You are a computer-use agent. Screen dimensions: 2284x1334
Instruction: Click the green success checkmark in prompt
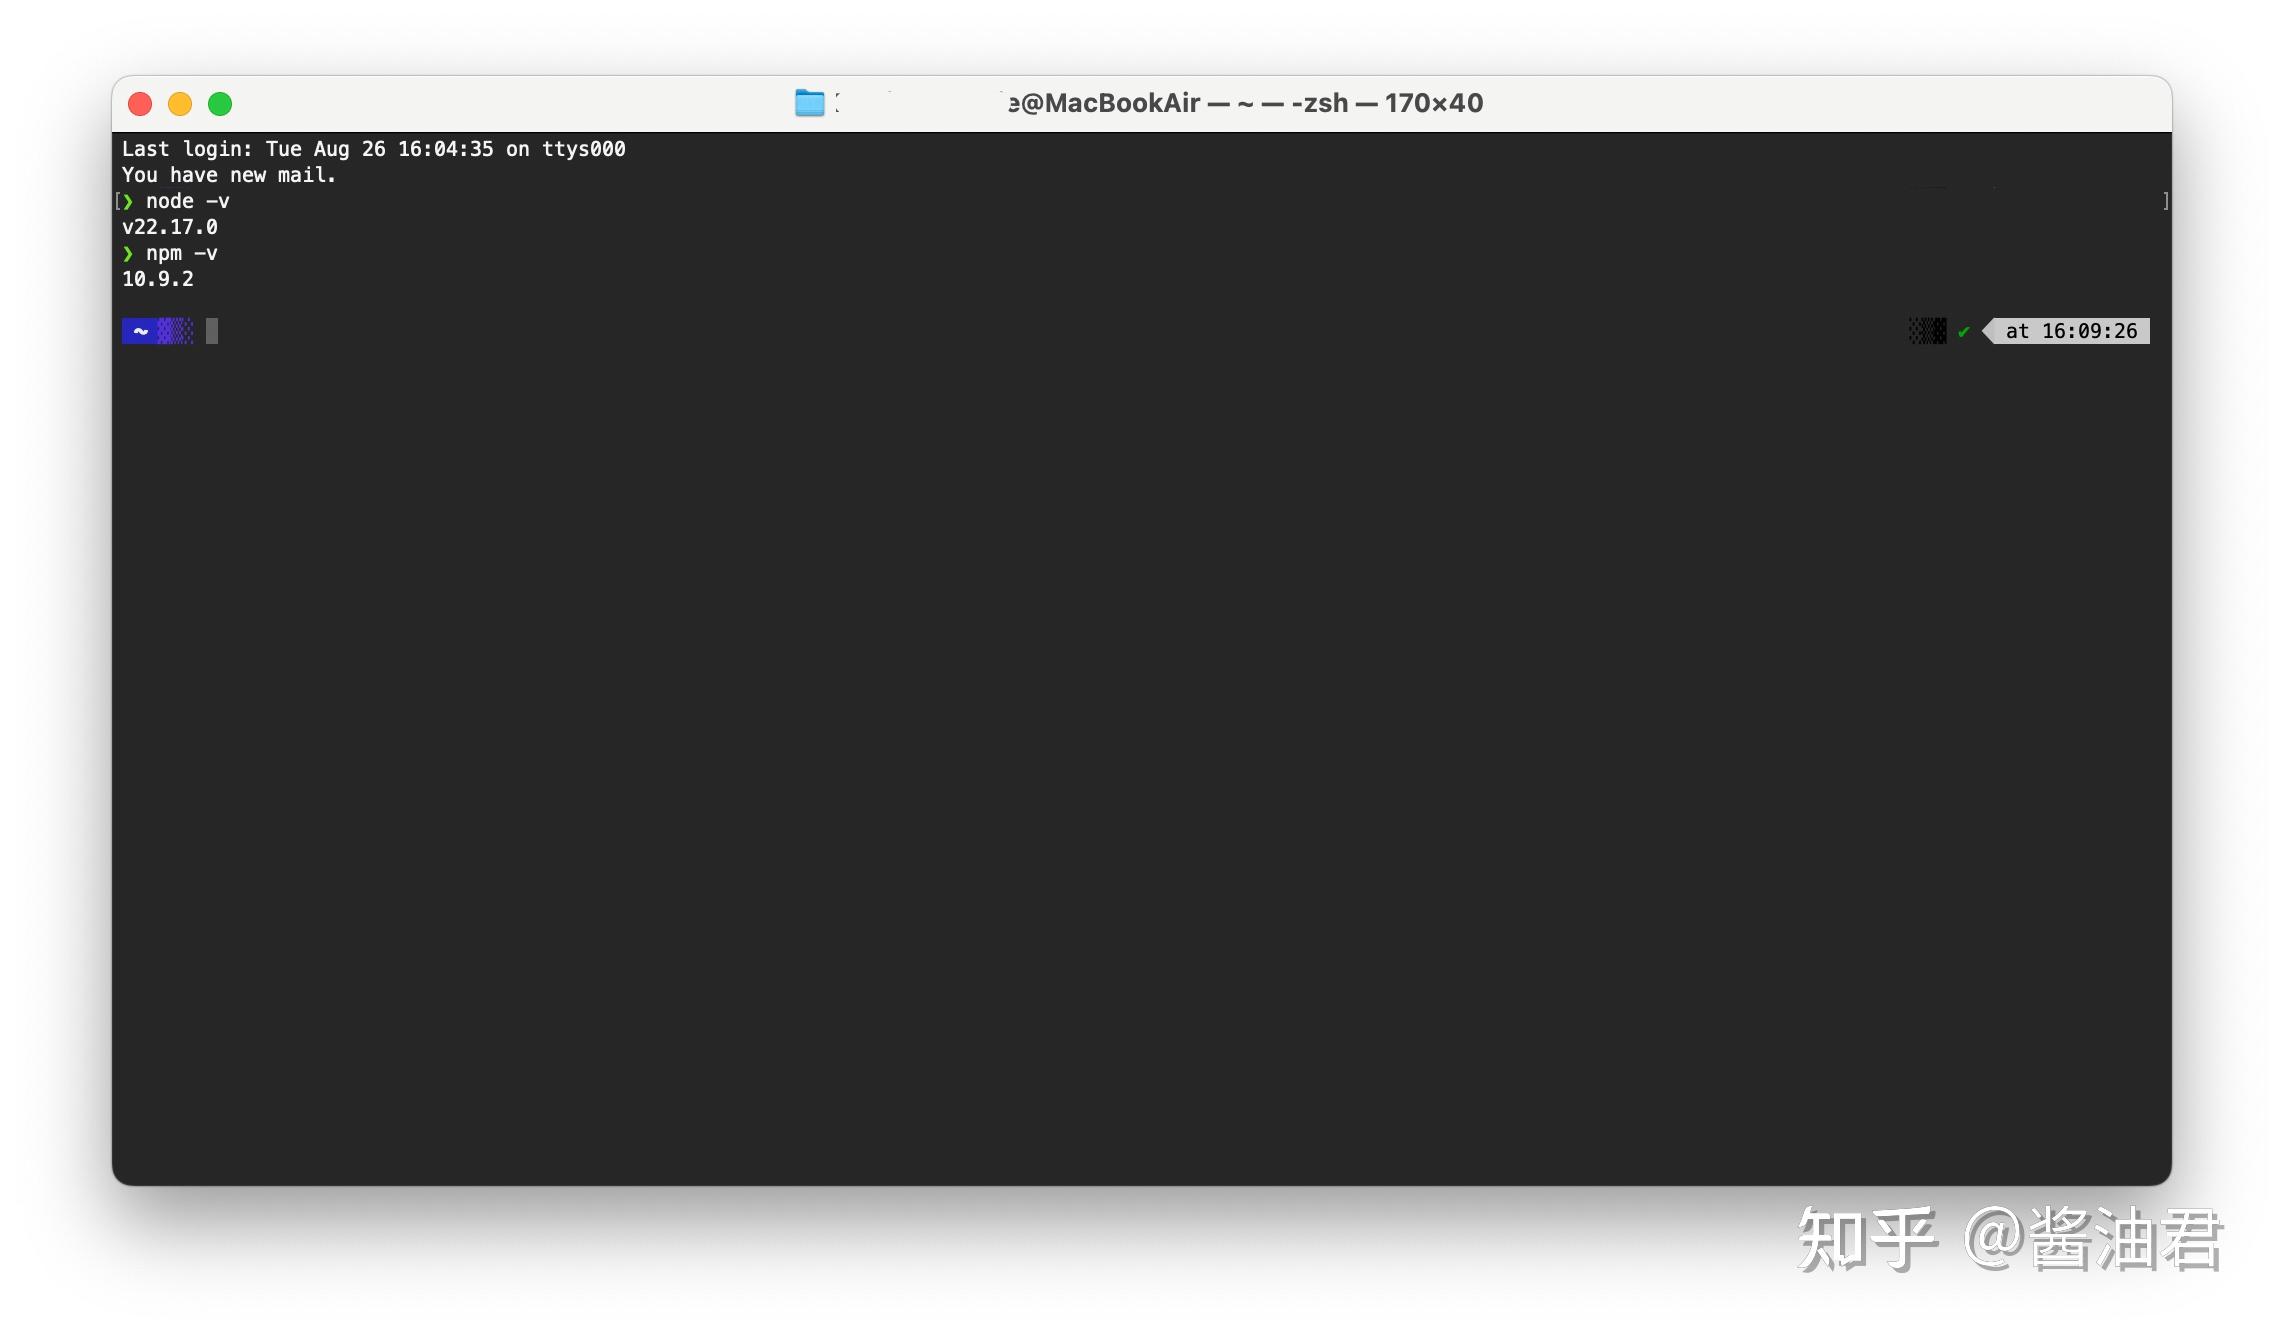[1963, 332]
